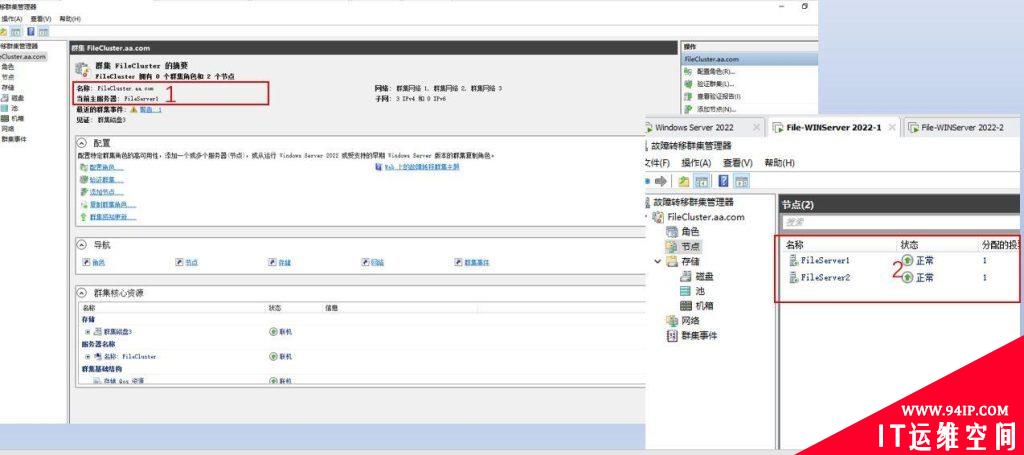Image resolution: width=1024 pixels, height=455 pixels.
Task: Select 磁盘 node in background window tree
Action: click(13, 98)
